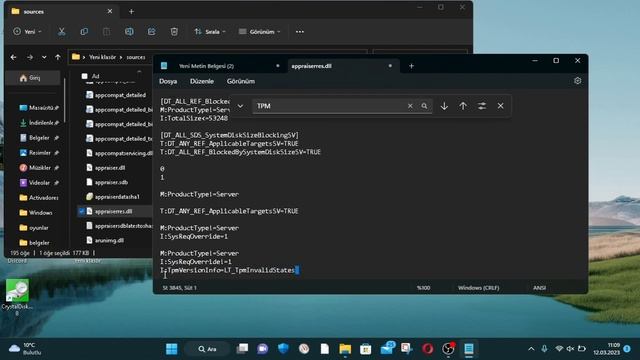This screenshot has width=640, height=360.
Task: Open Müzikler in Explorer sidebar
Action: coord(38,167)
